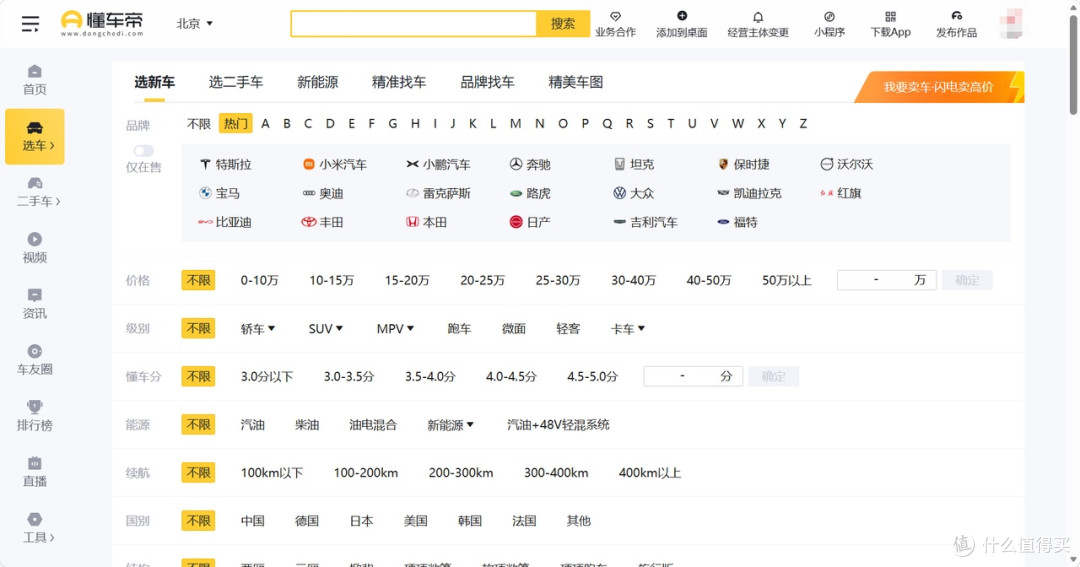Switch to the 精准找车 tab
Image resolution: width=1080 pixels, height=567 pixels.
(399, 82)
